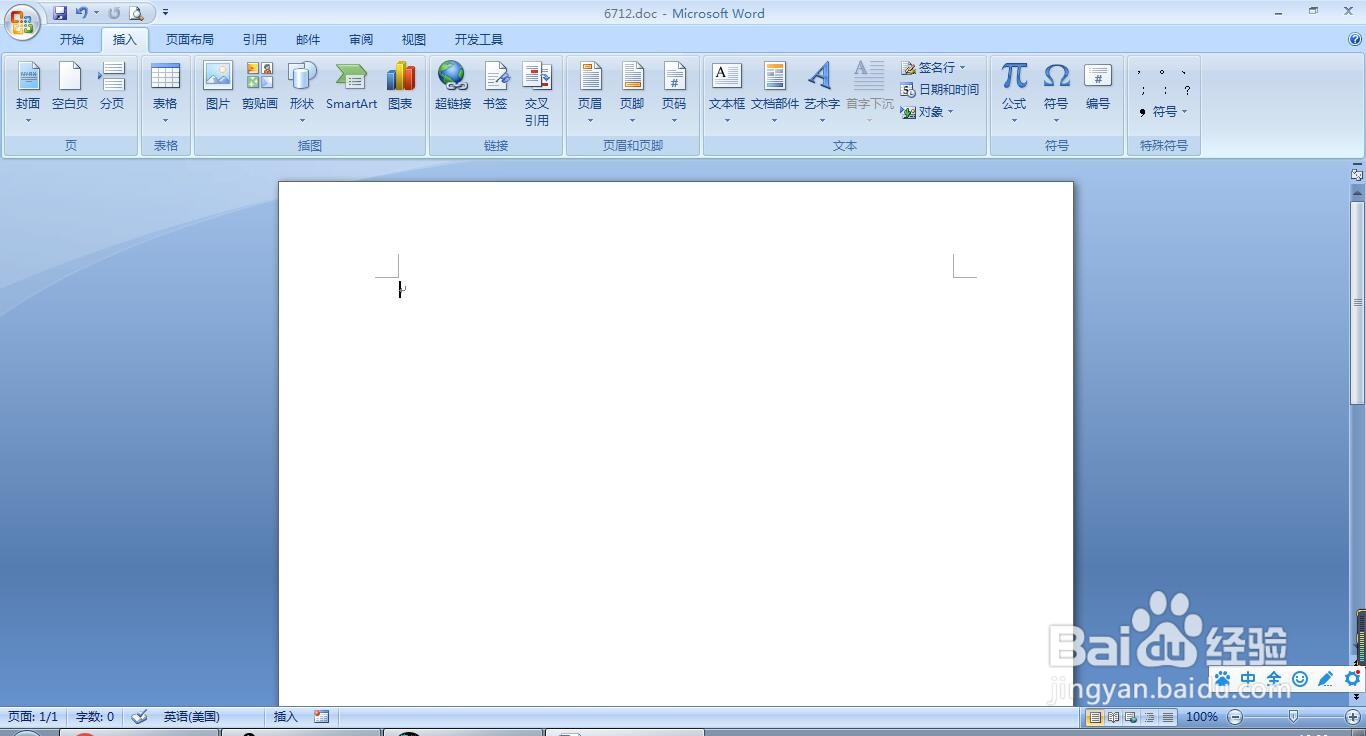Click the vertical scrollbar thumb
This screenshot has width=1366, height=736.
tap(1357, 303)
